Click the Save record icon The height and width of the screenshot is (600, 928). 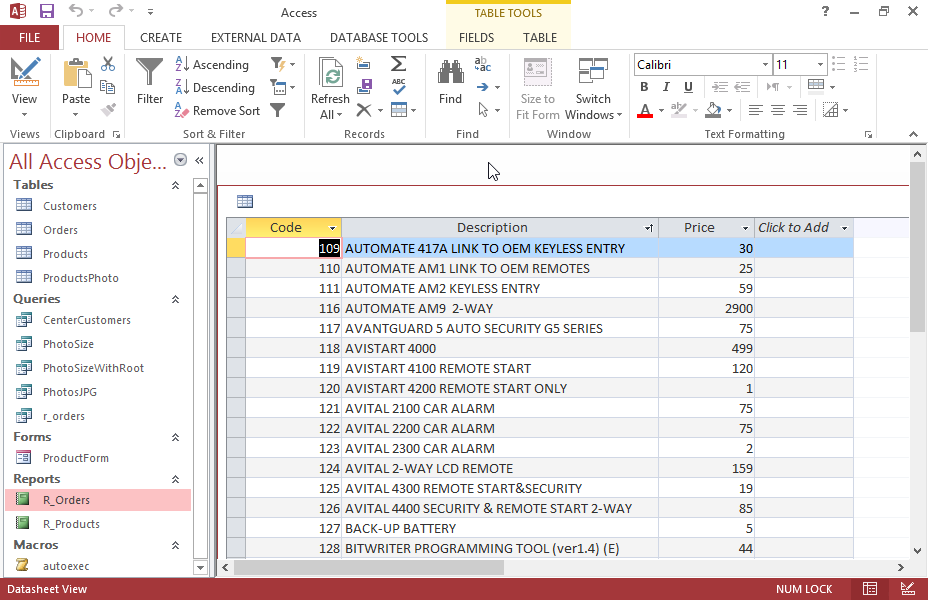[365, 86]
